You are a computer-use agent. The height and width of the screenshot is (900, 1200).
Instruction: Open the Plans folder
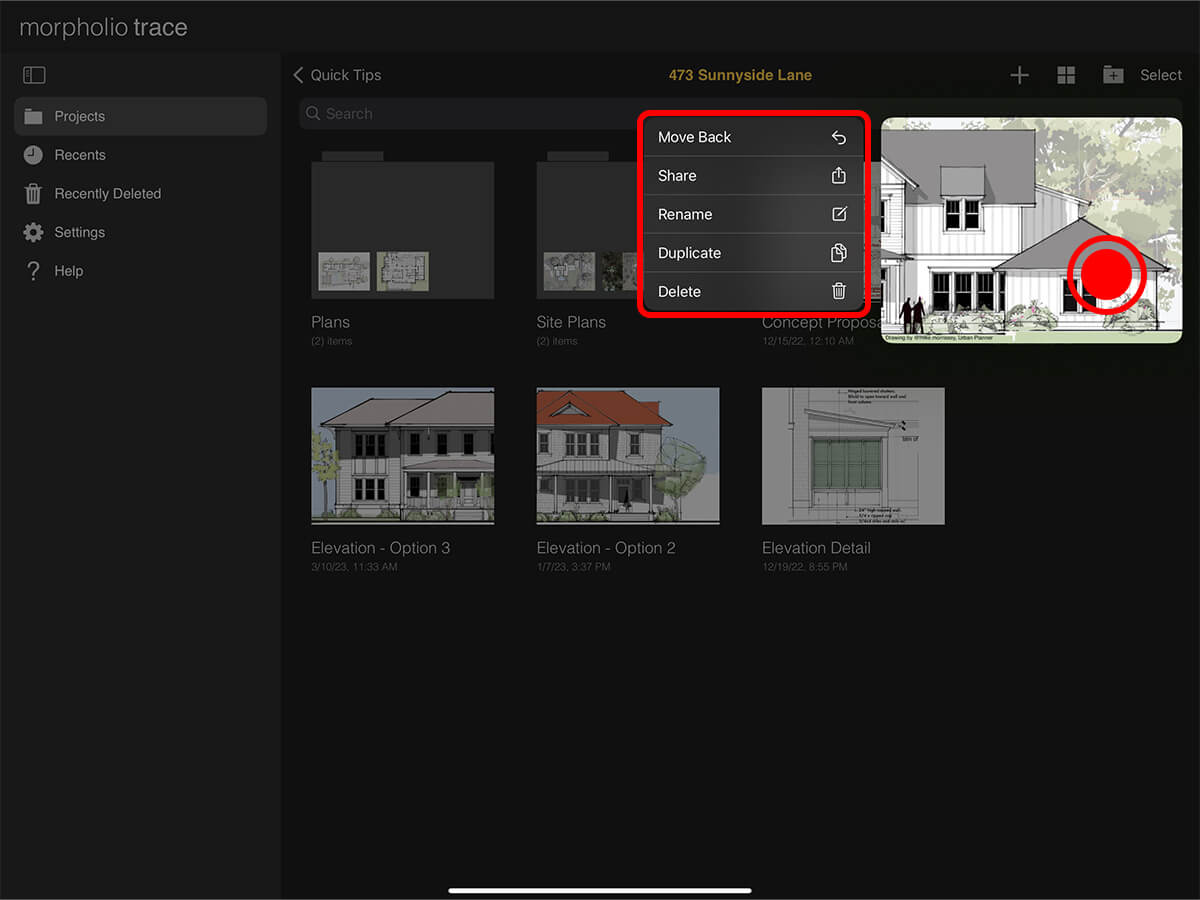(402, 230)
